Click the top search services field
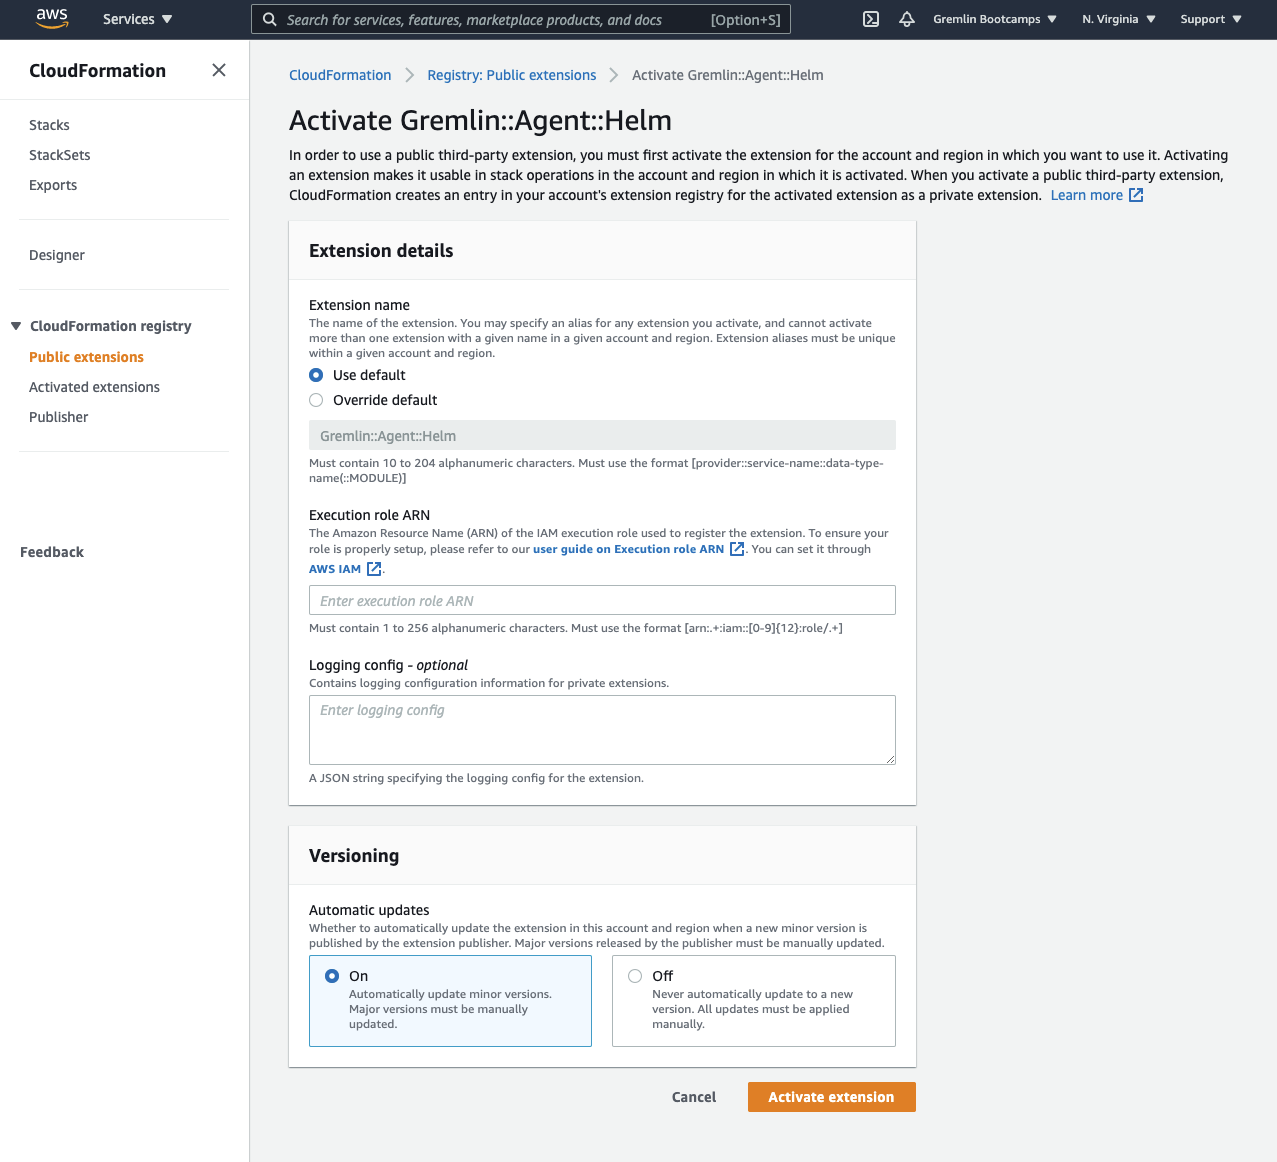This screenshot has height=1162, width=1277. (520, 19)
